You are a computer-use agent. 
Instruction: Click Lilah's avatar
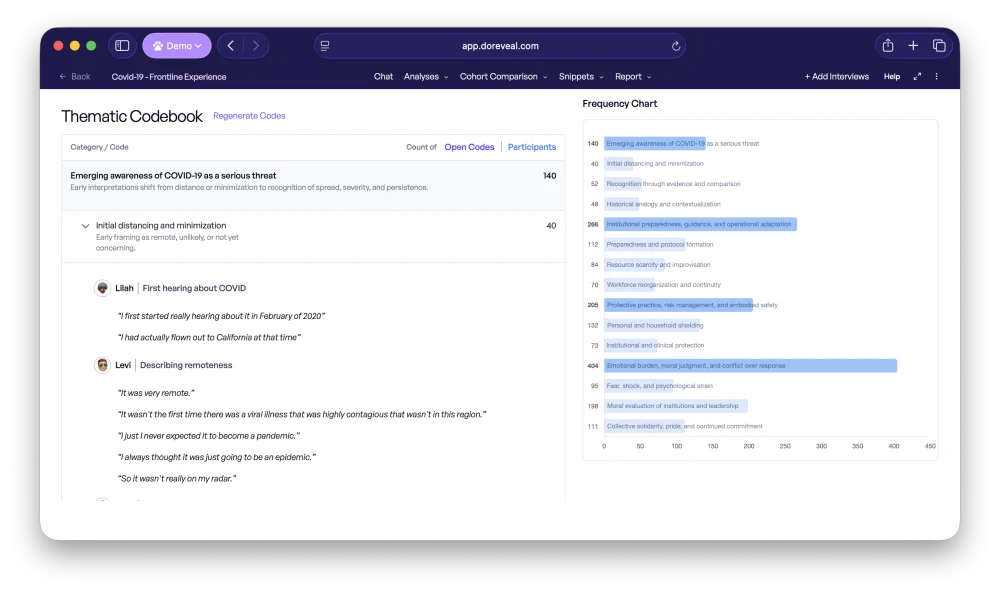102,288
